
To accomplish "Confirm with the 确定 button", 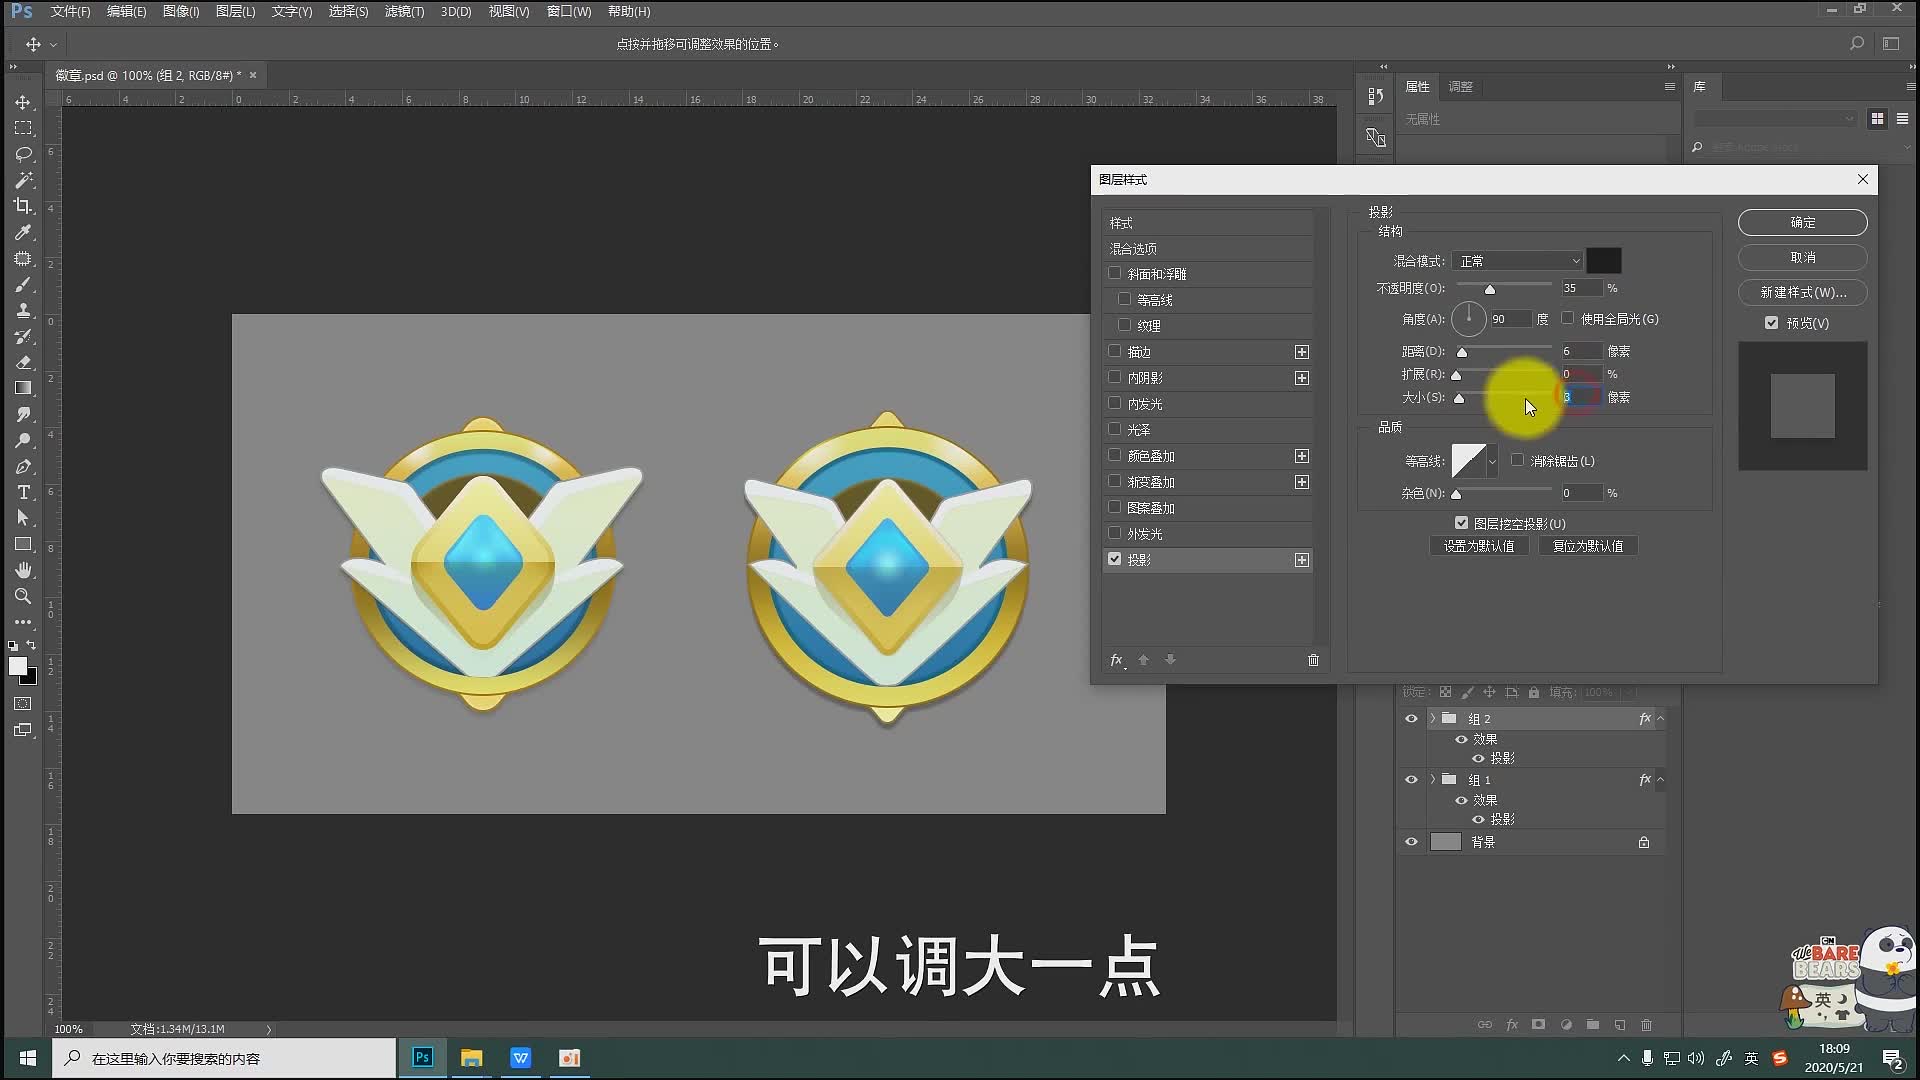I will tap(1803, 222).
